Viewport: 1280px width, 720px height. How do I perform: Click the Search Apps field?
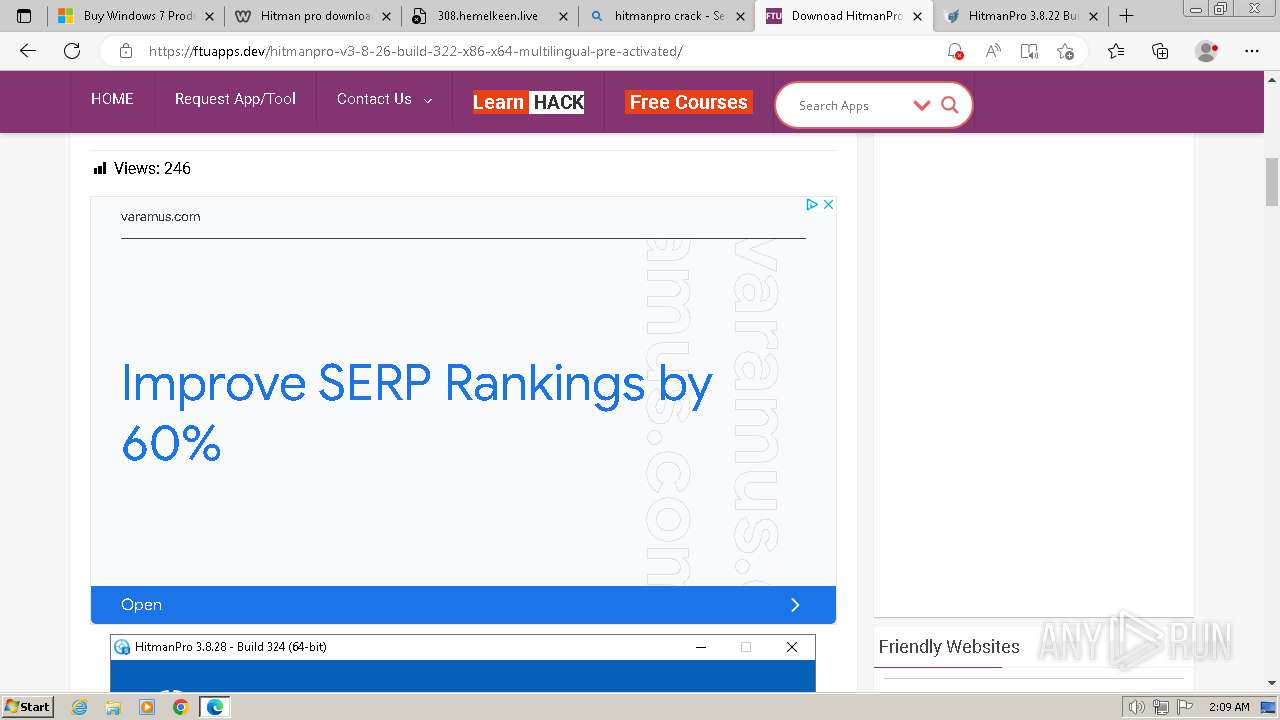848,106
